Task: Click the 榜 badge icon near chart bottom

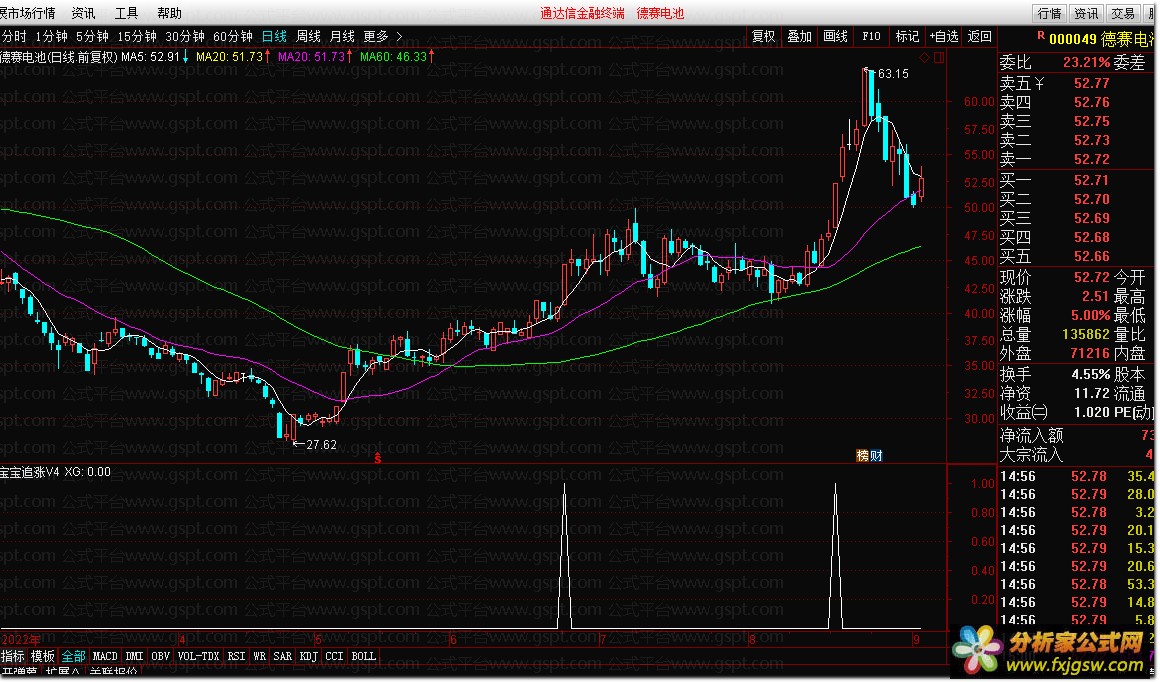Action: pos(863,456)
